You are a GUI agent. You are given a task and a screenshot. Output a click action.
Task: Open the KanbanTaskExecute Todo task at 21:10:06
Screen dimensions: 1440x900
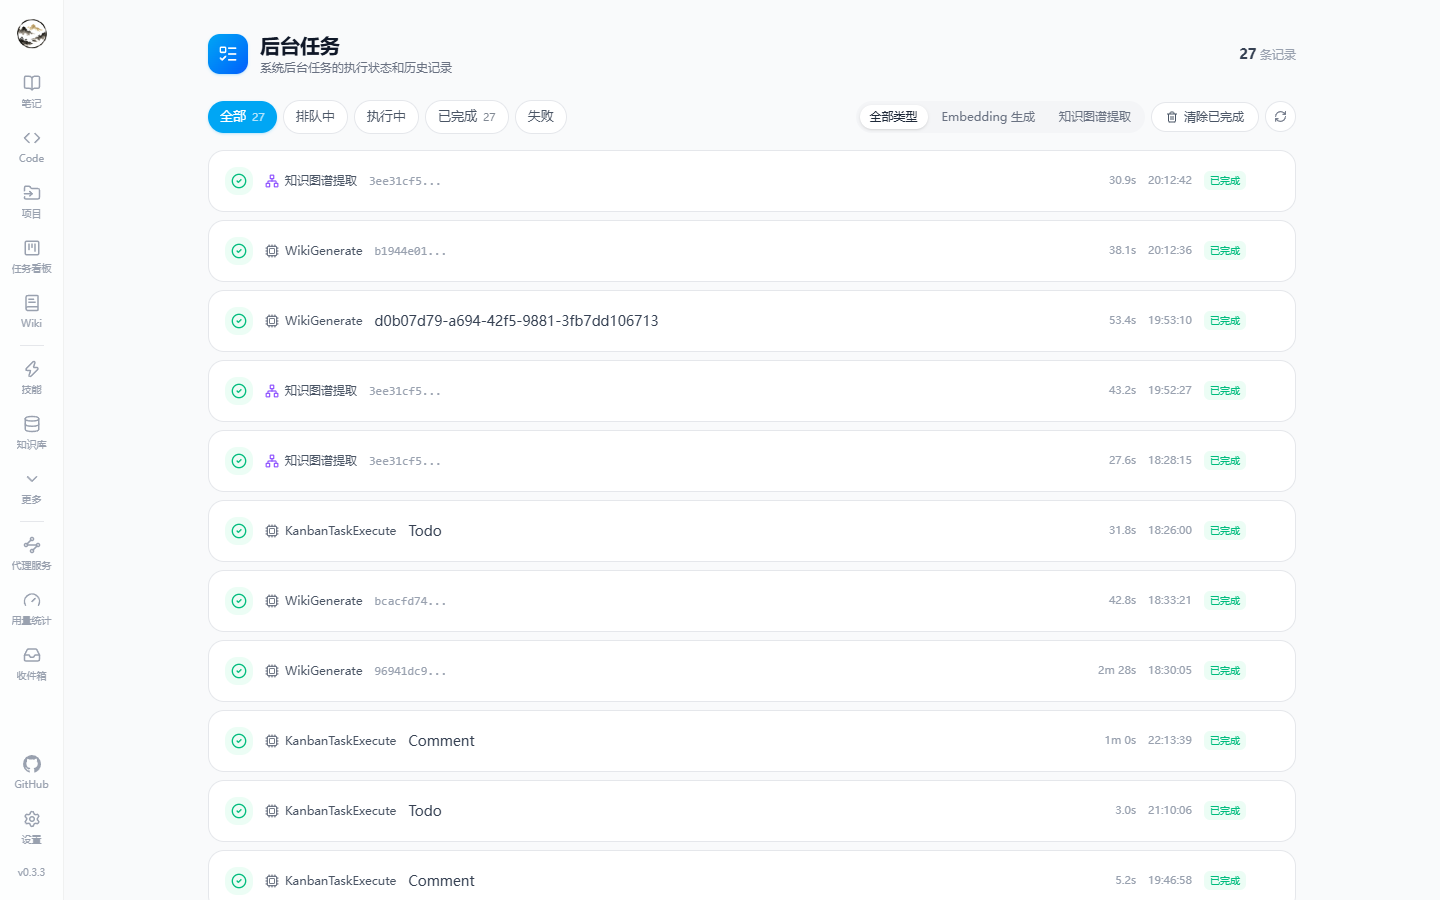pyautogui.click(x=752, y=811)
